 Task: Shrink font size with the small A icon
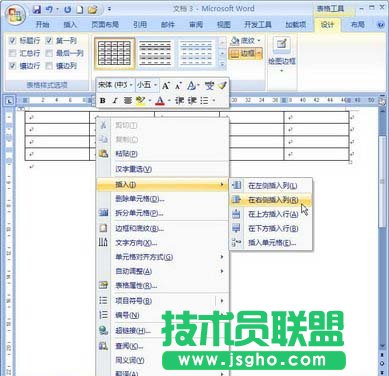click(178, 86)
